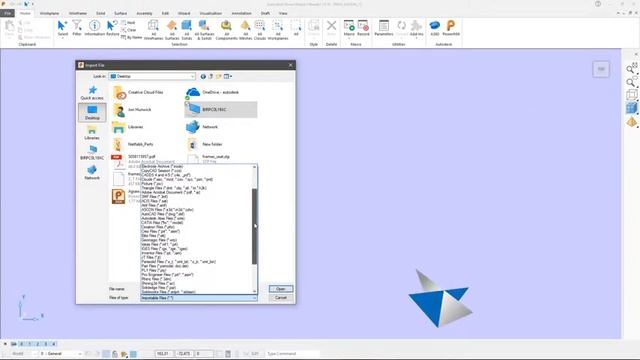Switch to the Solid ribbon tab
This screenshot has height=360, width=640.
pyautogui.click(x=100, y=13)
